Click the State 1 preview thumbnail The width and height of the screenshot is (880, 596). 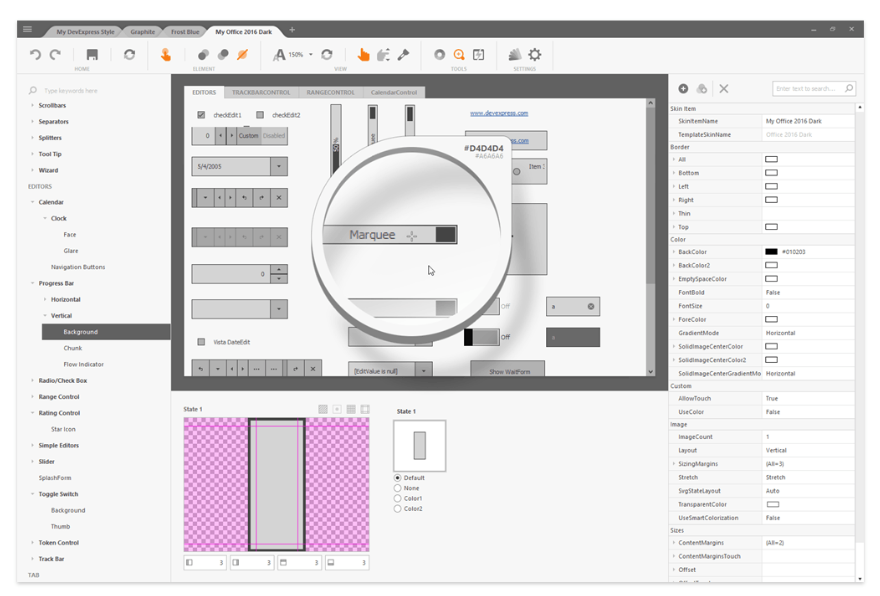pos(420,446)
